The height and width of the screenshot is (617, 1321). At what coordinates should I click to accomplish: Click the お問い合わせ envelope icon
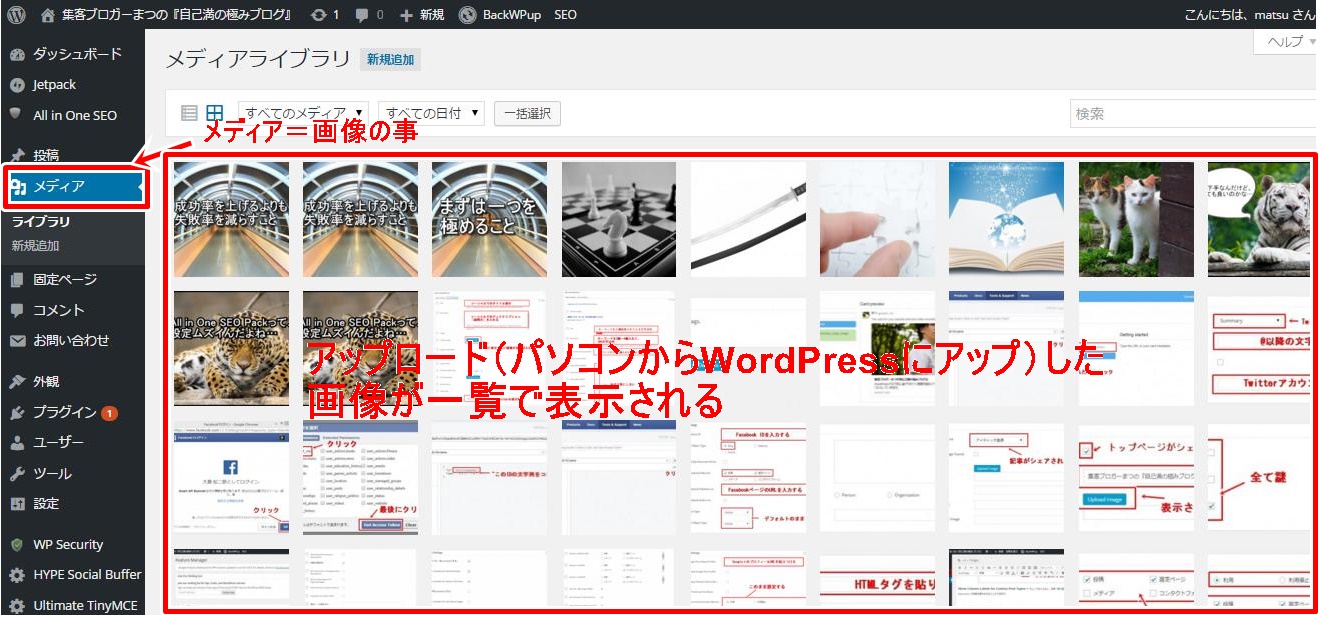tap(17, 341)
